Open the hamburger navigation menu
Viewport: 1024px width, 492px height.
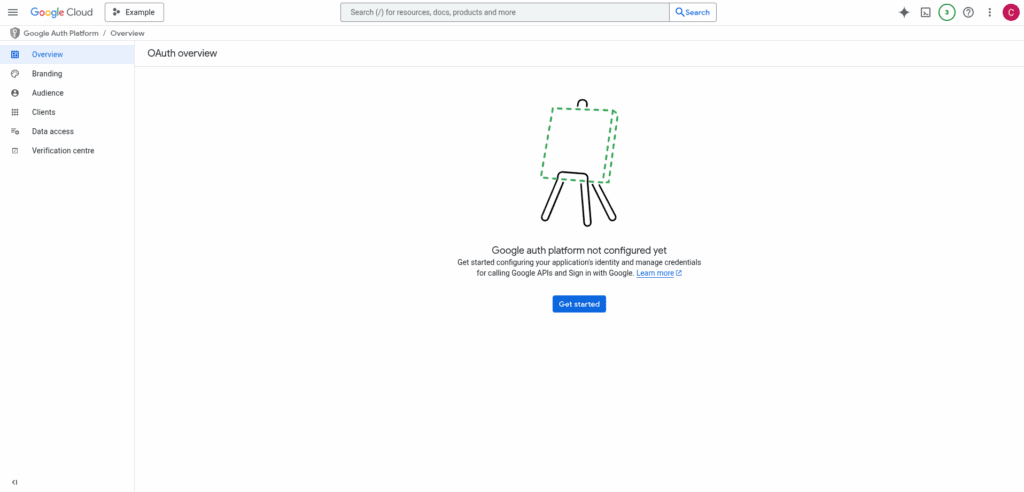(x=12, y=12)
